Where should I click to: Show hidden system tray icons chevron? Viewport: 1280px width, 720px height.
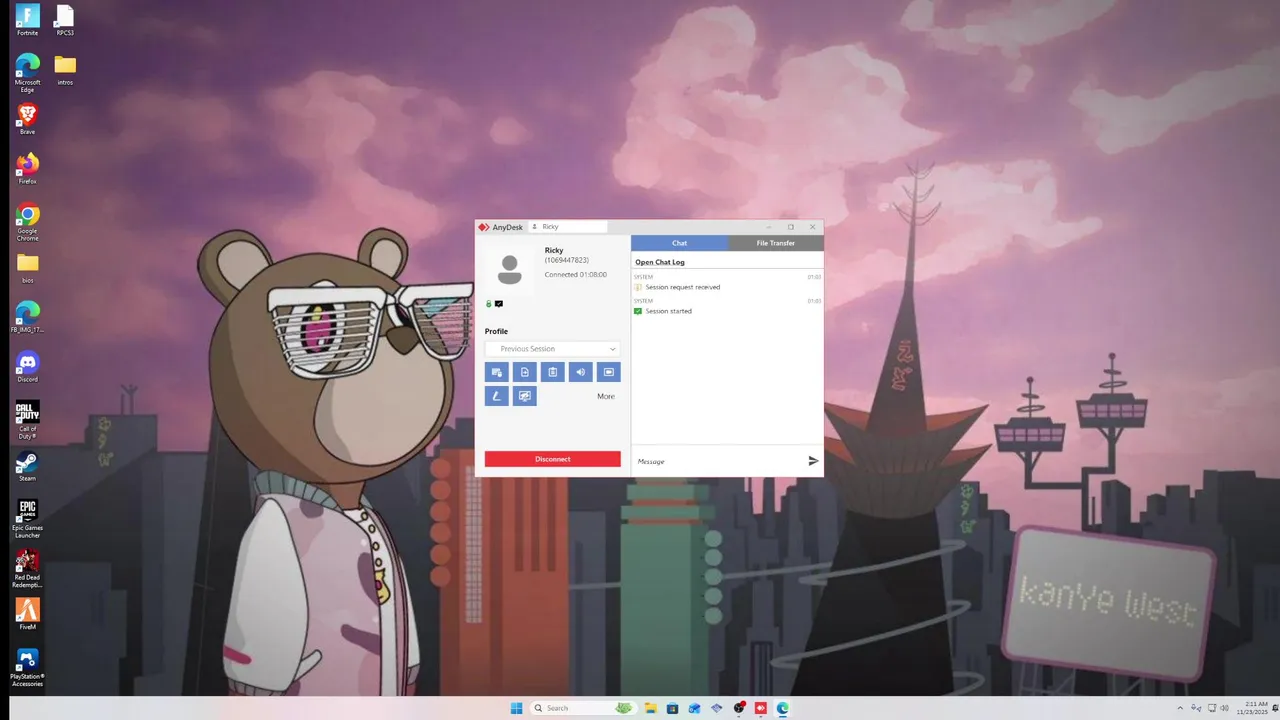pyautogui.click(x=1180, y=708)
